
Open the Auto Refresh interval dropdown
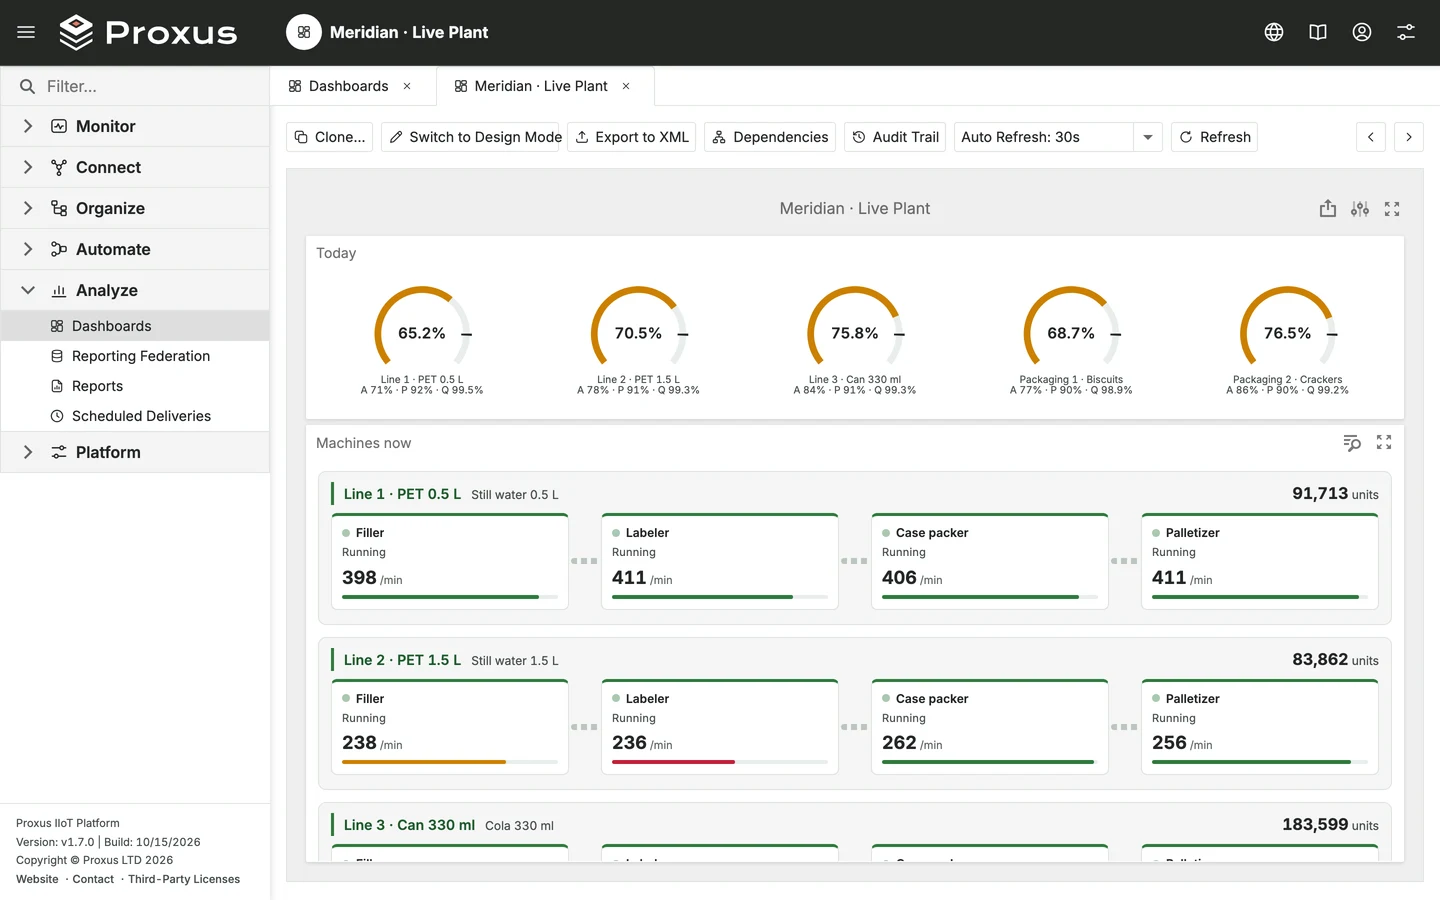coord(1148,137)
